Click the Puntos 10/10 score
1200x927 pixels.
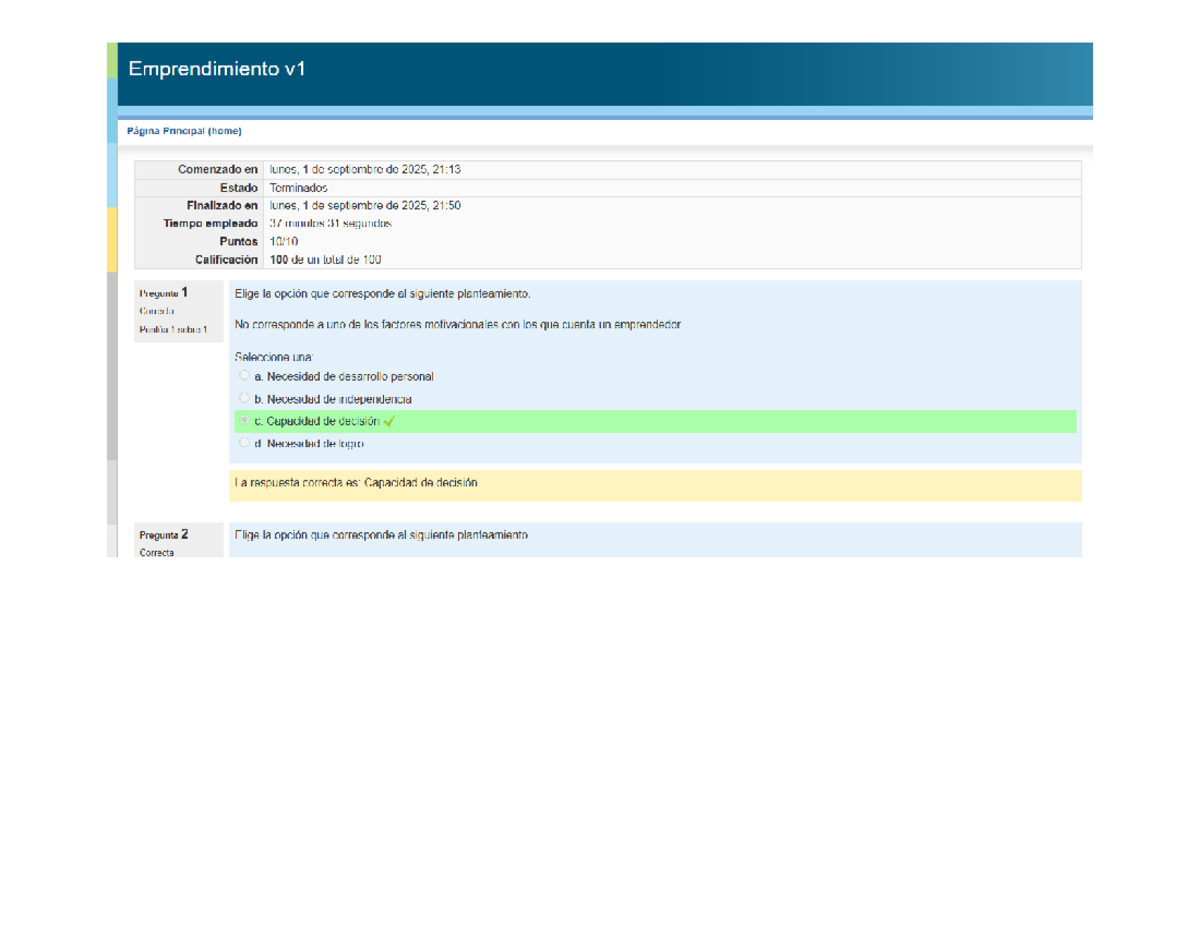click(x=284, y=242)
